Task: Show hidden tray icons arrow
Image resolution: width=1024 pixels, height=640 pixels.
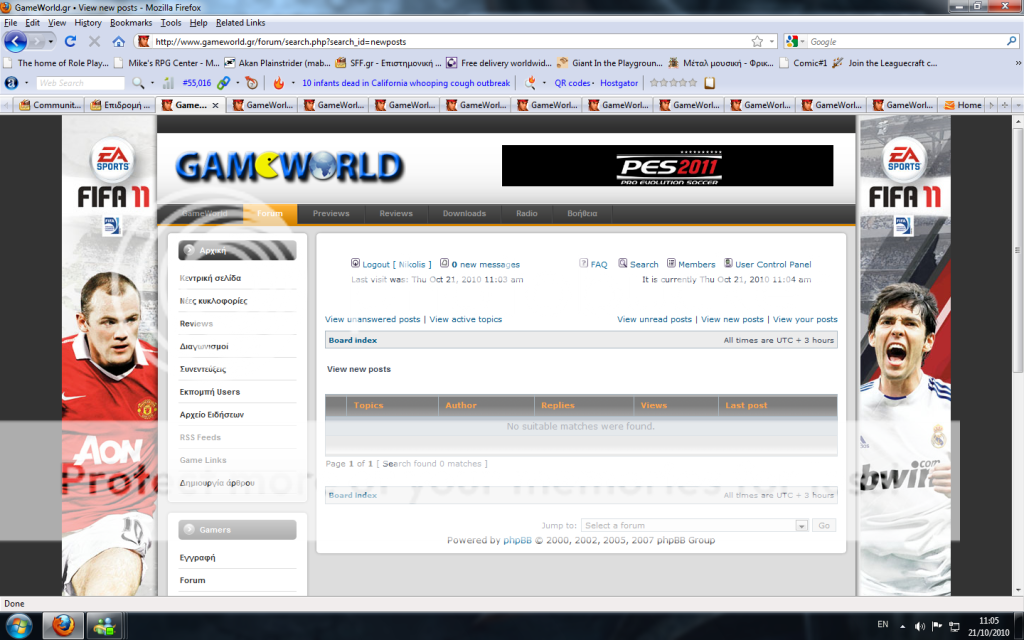Action: (902, 626)
